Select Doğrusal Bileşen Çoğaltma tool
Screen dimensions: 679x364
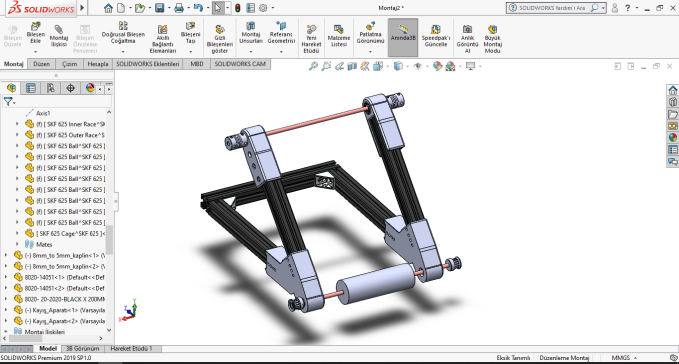pyautogui.click(x=123, y=32)
